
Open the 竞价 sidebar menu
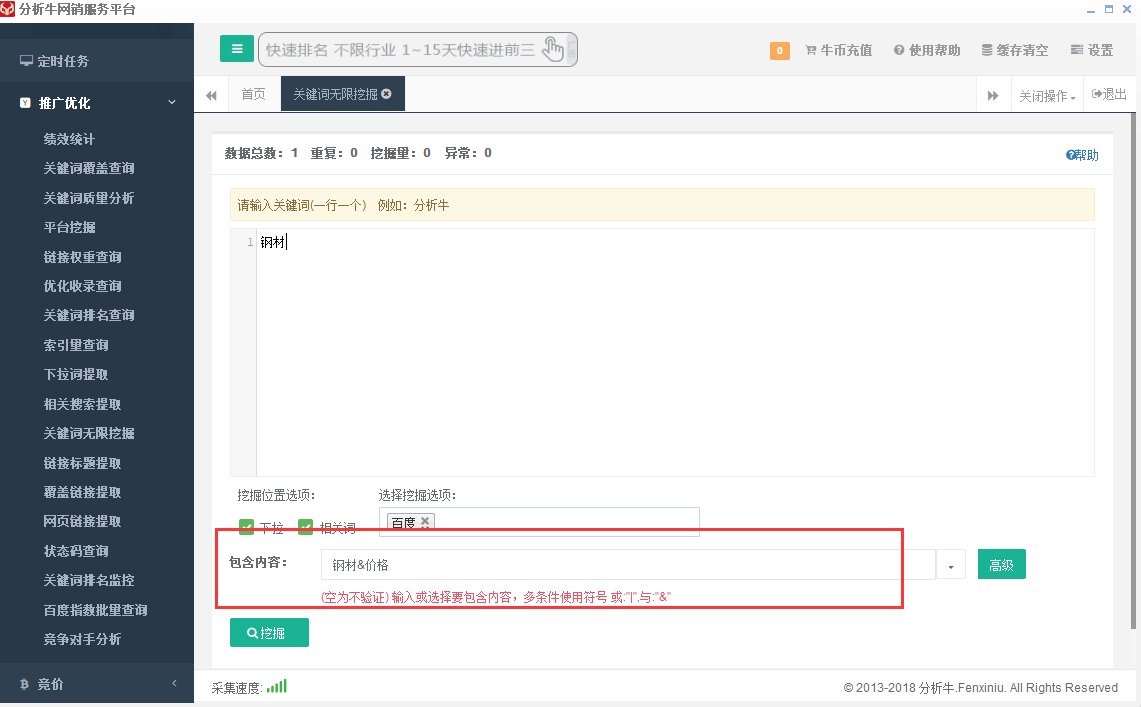pos(47,684)
